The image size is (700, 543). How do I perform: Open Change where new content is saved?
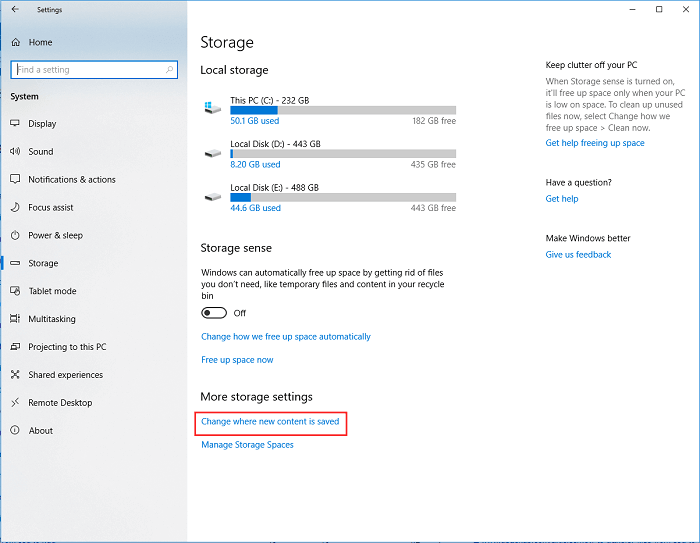[270, 422]
